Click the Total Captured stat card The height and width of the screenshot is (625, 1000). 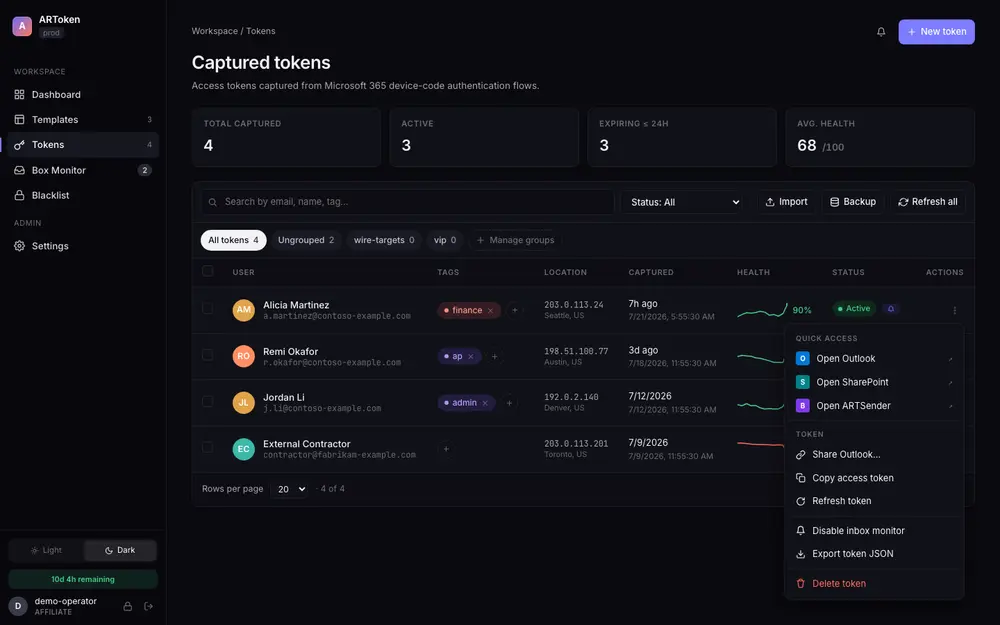[286, 138]
